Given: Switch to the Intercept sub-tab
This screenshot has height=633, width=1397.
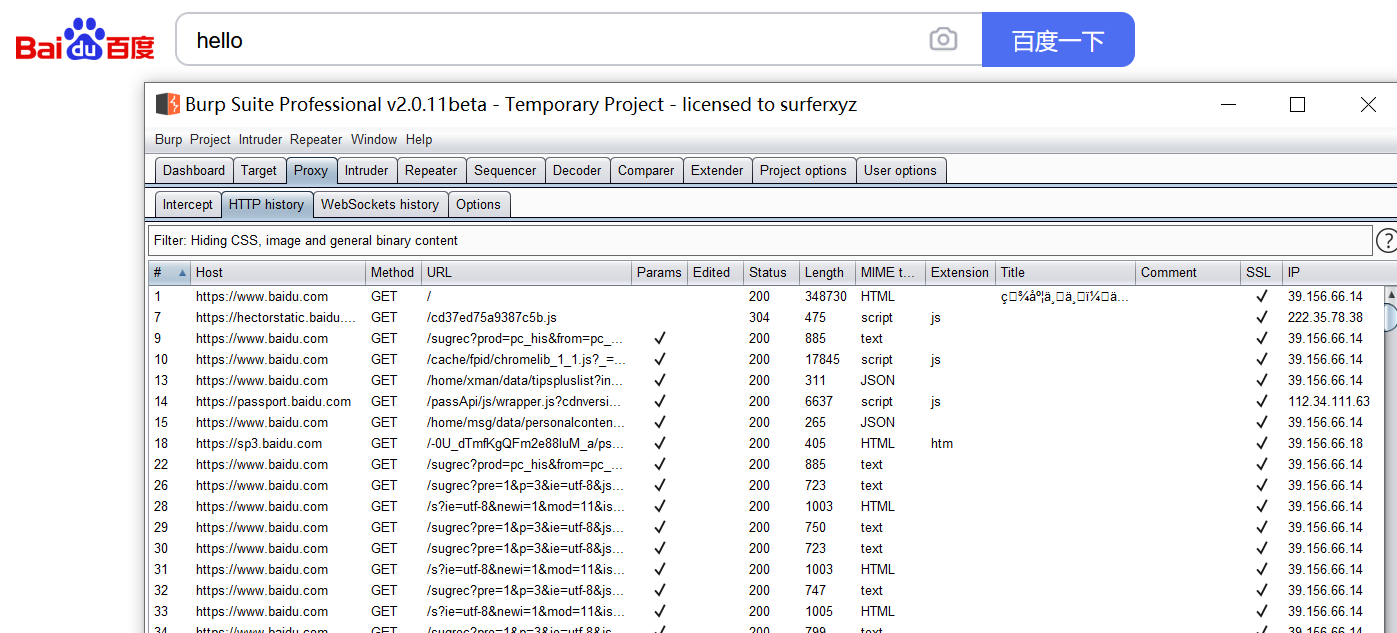Looking at the screenshot, I should pos(188,205).
